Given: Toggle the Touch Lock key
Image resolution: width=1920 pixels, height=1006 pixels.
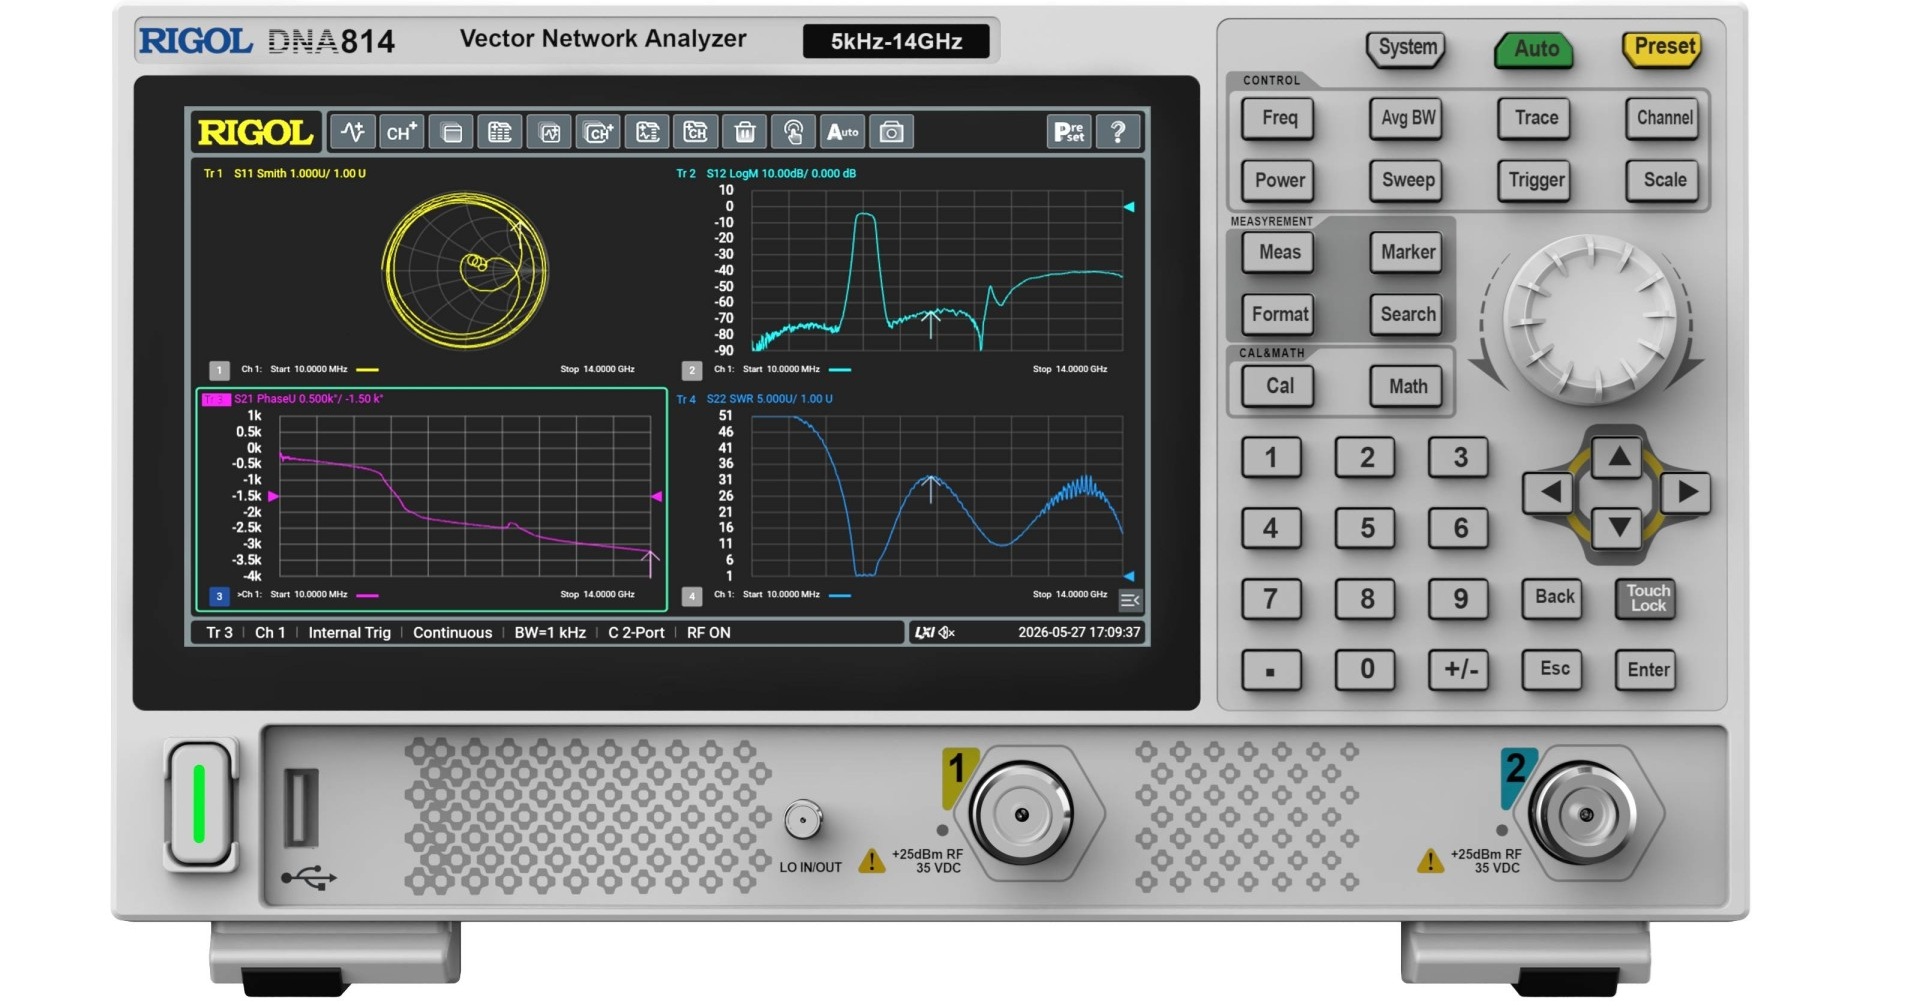Looking at the screenshot, I should 1648,598.
